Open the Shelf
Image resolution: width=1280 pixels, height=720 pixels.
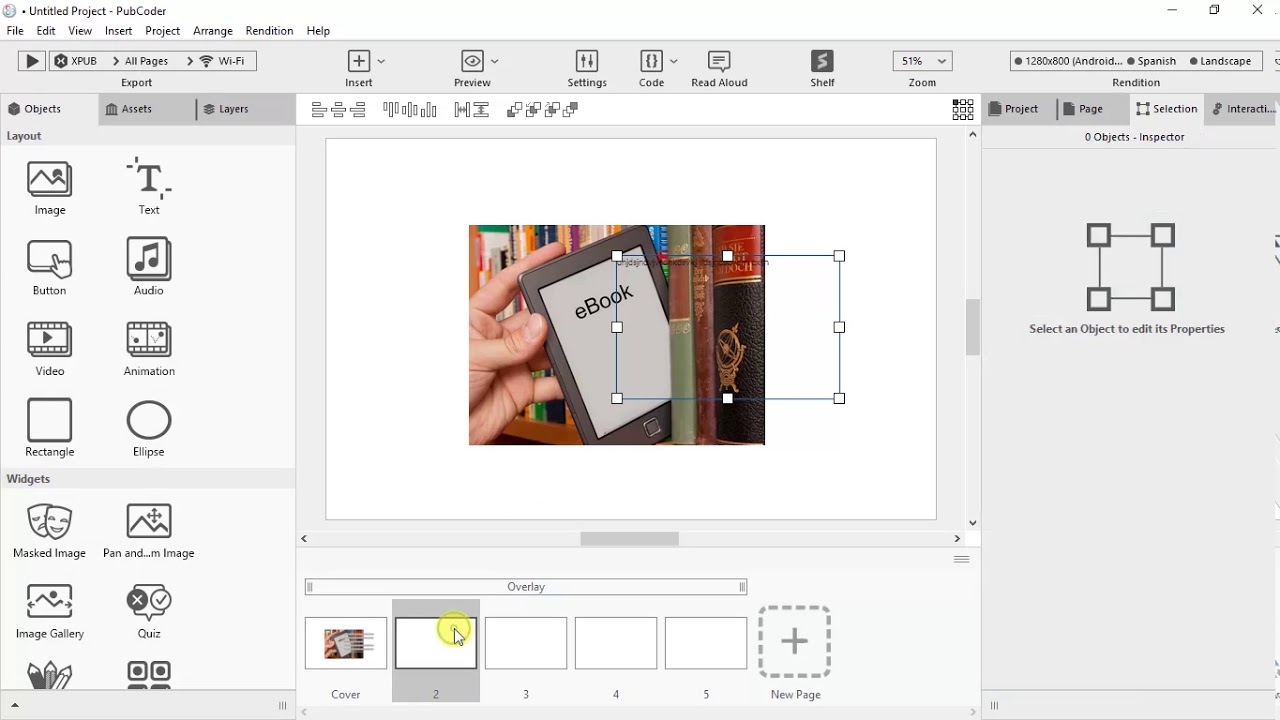point(822,69)
